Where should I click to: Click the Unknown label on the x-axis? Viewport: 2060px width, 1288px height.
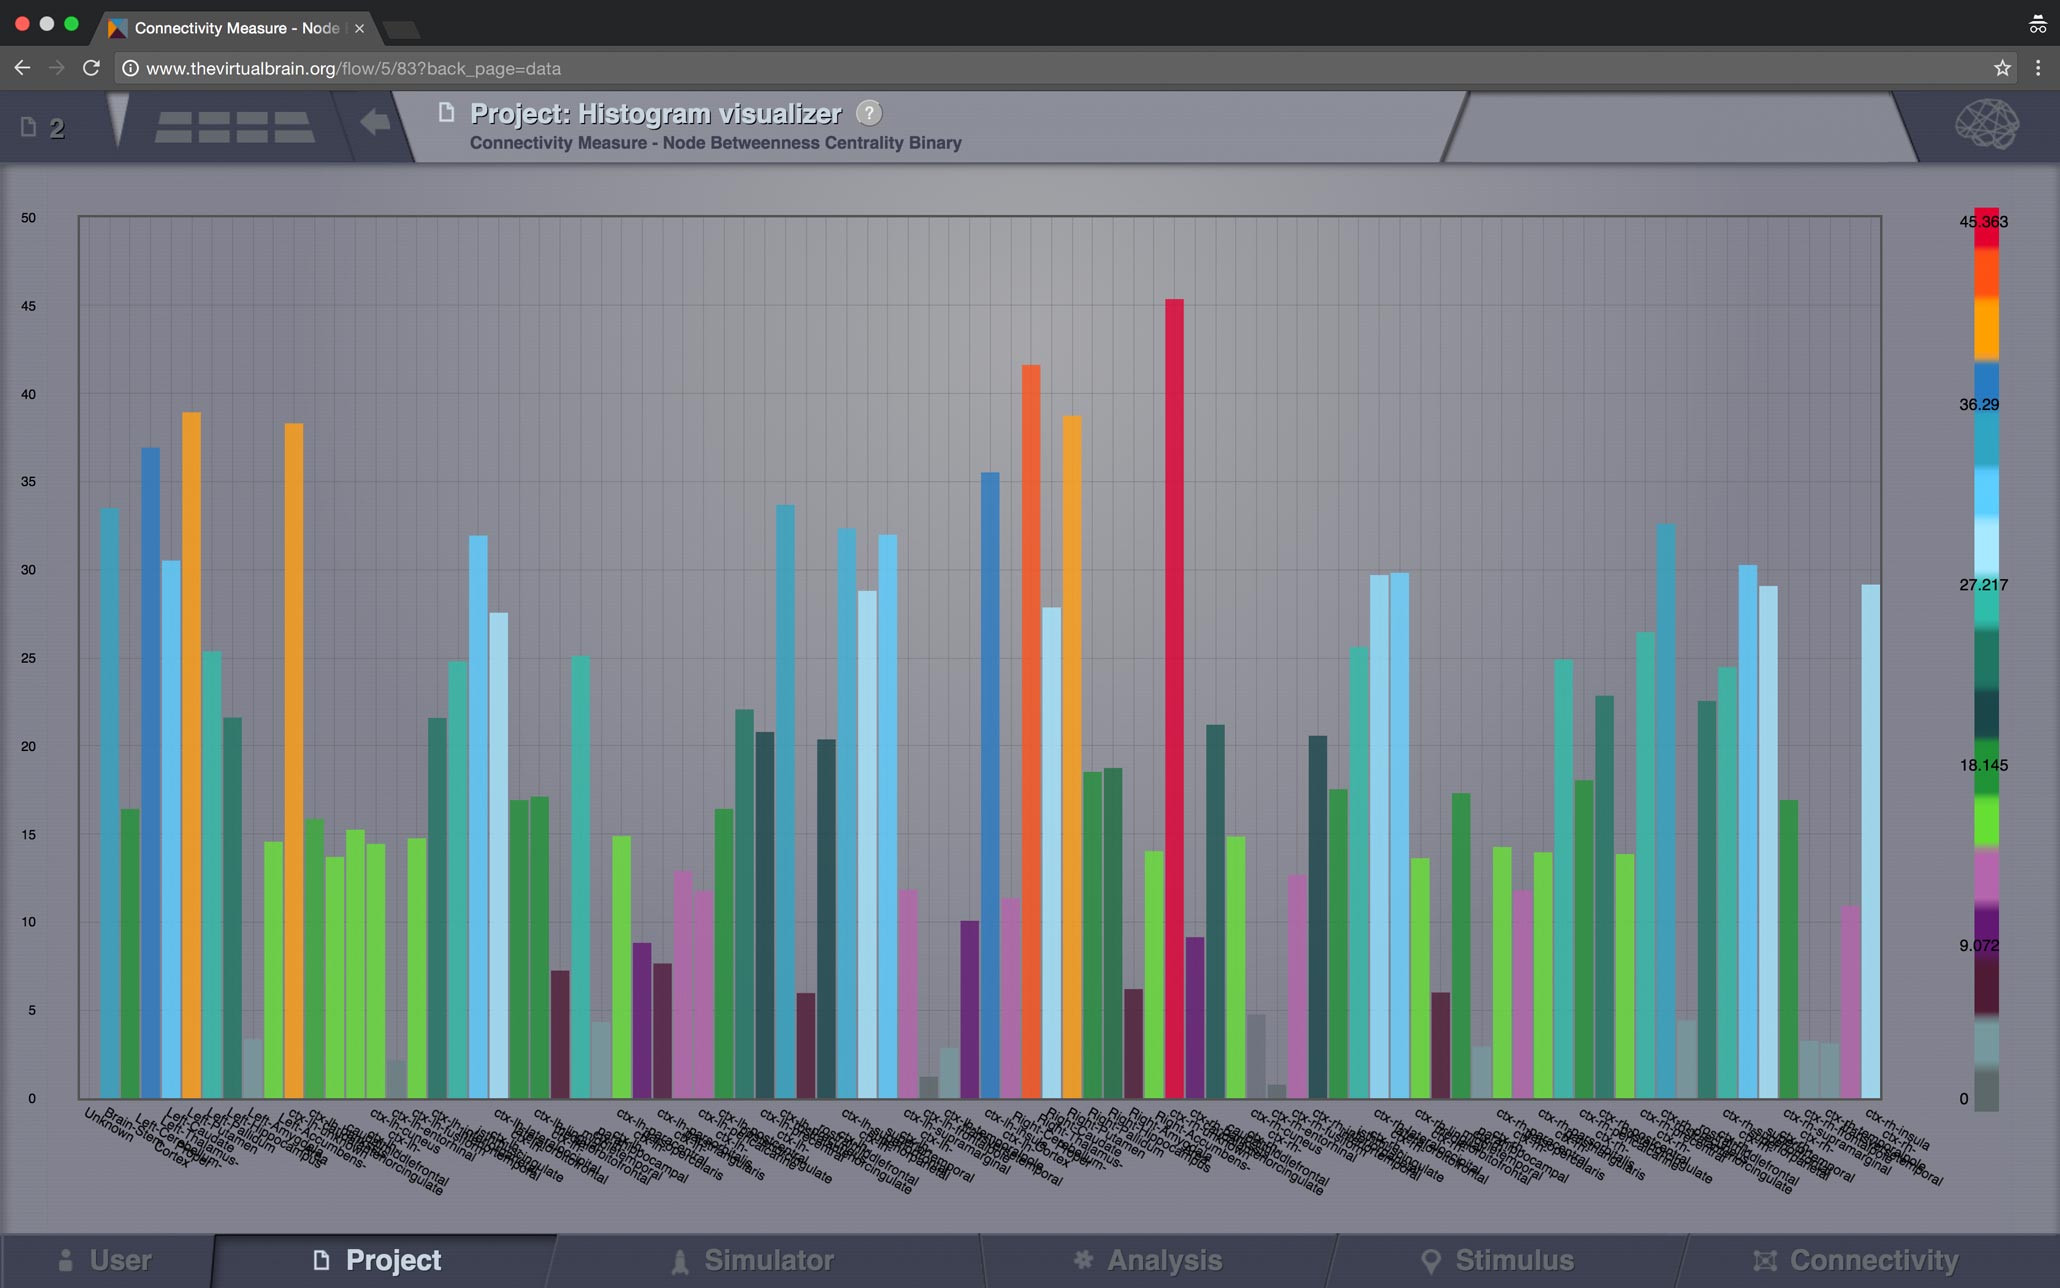pyautogui.click(x=109, y=1125)
